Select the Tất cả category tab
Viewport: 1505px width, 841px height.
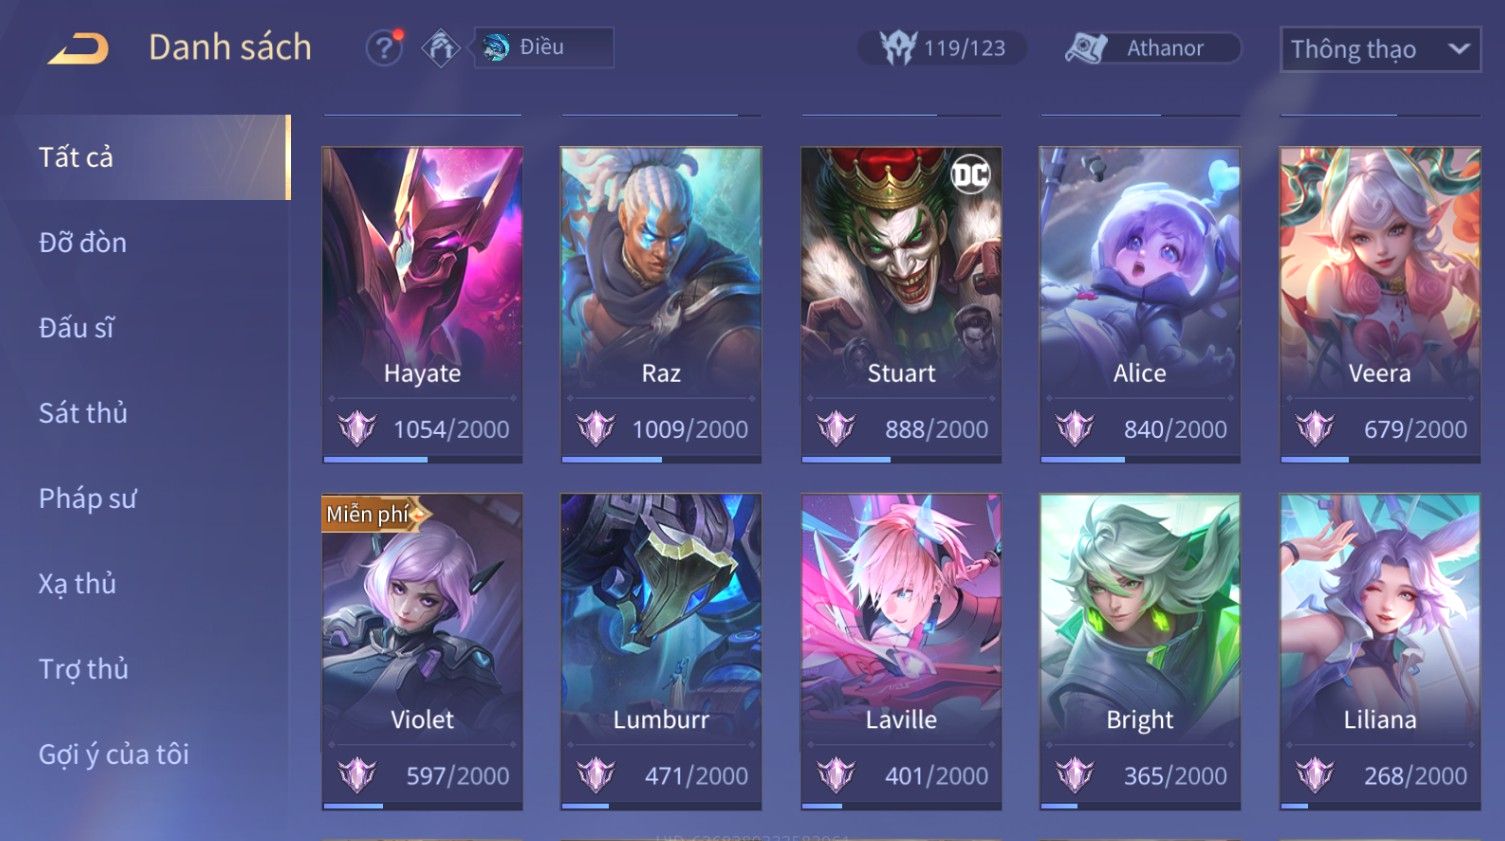point(148,157)
